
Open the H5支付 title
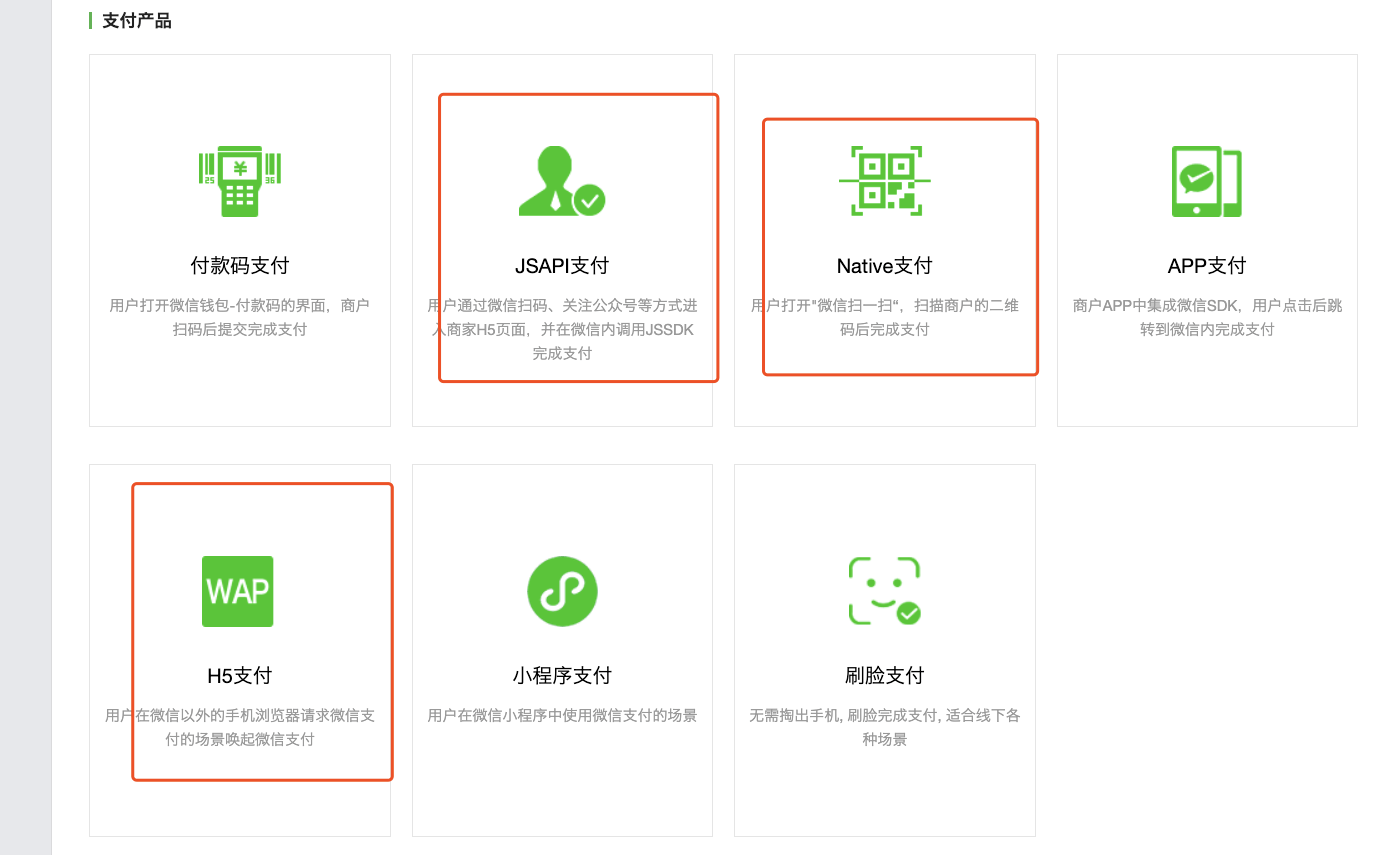pos(240,676)
